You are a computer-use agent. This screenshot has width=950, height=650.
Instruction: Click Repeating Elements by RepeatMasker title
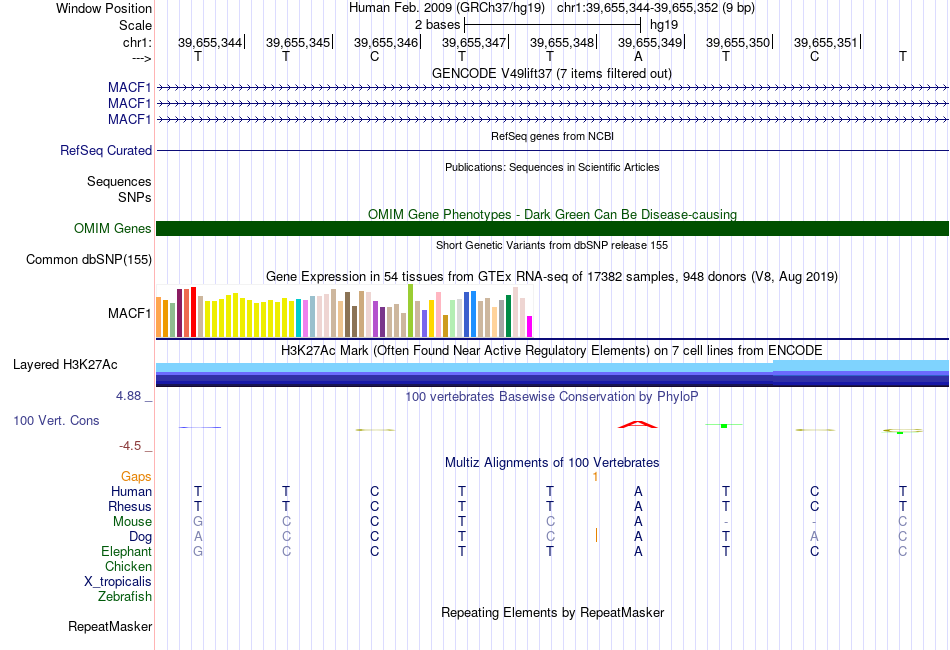point(552,612)
